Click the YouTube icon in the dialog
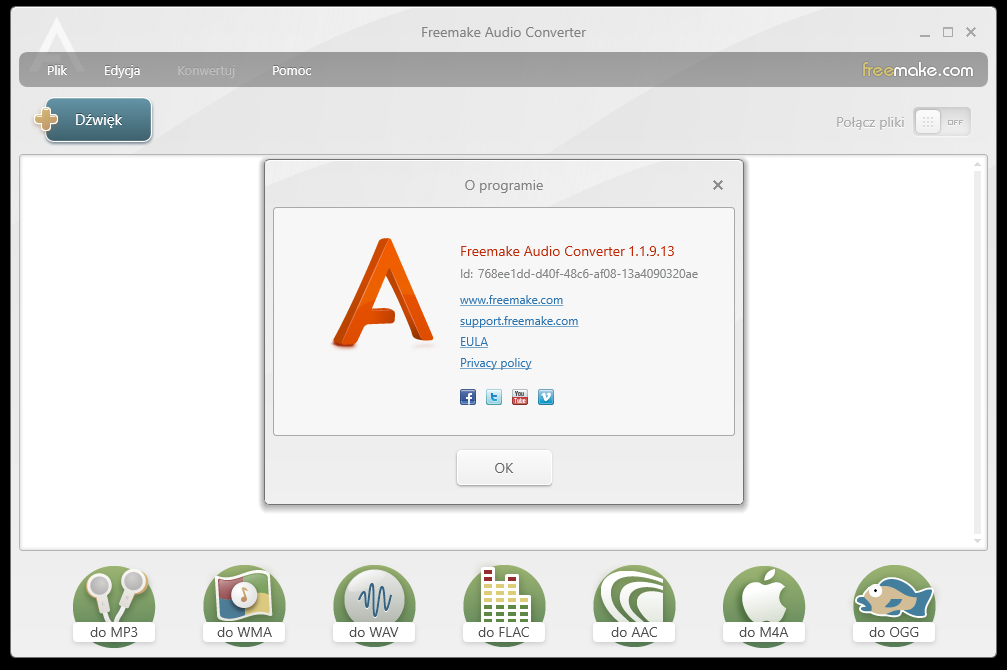Viewport: 1007px width, 670px height. [520, 397]
